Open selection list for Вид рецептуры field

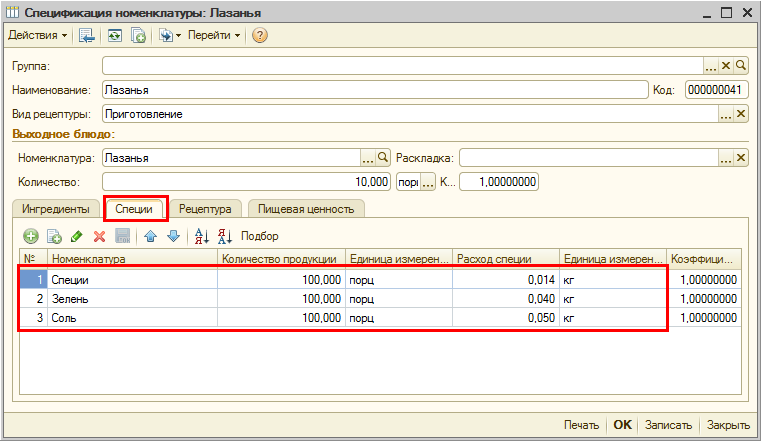726,114
